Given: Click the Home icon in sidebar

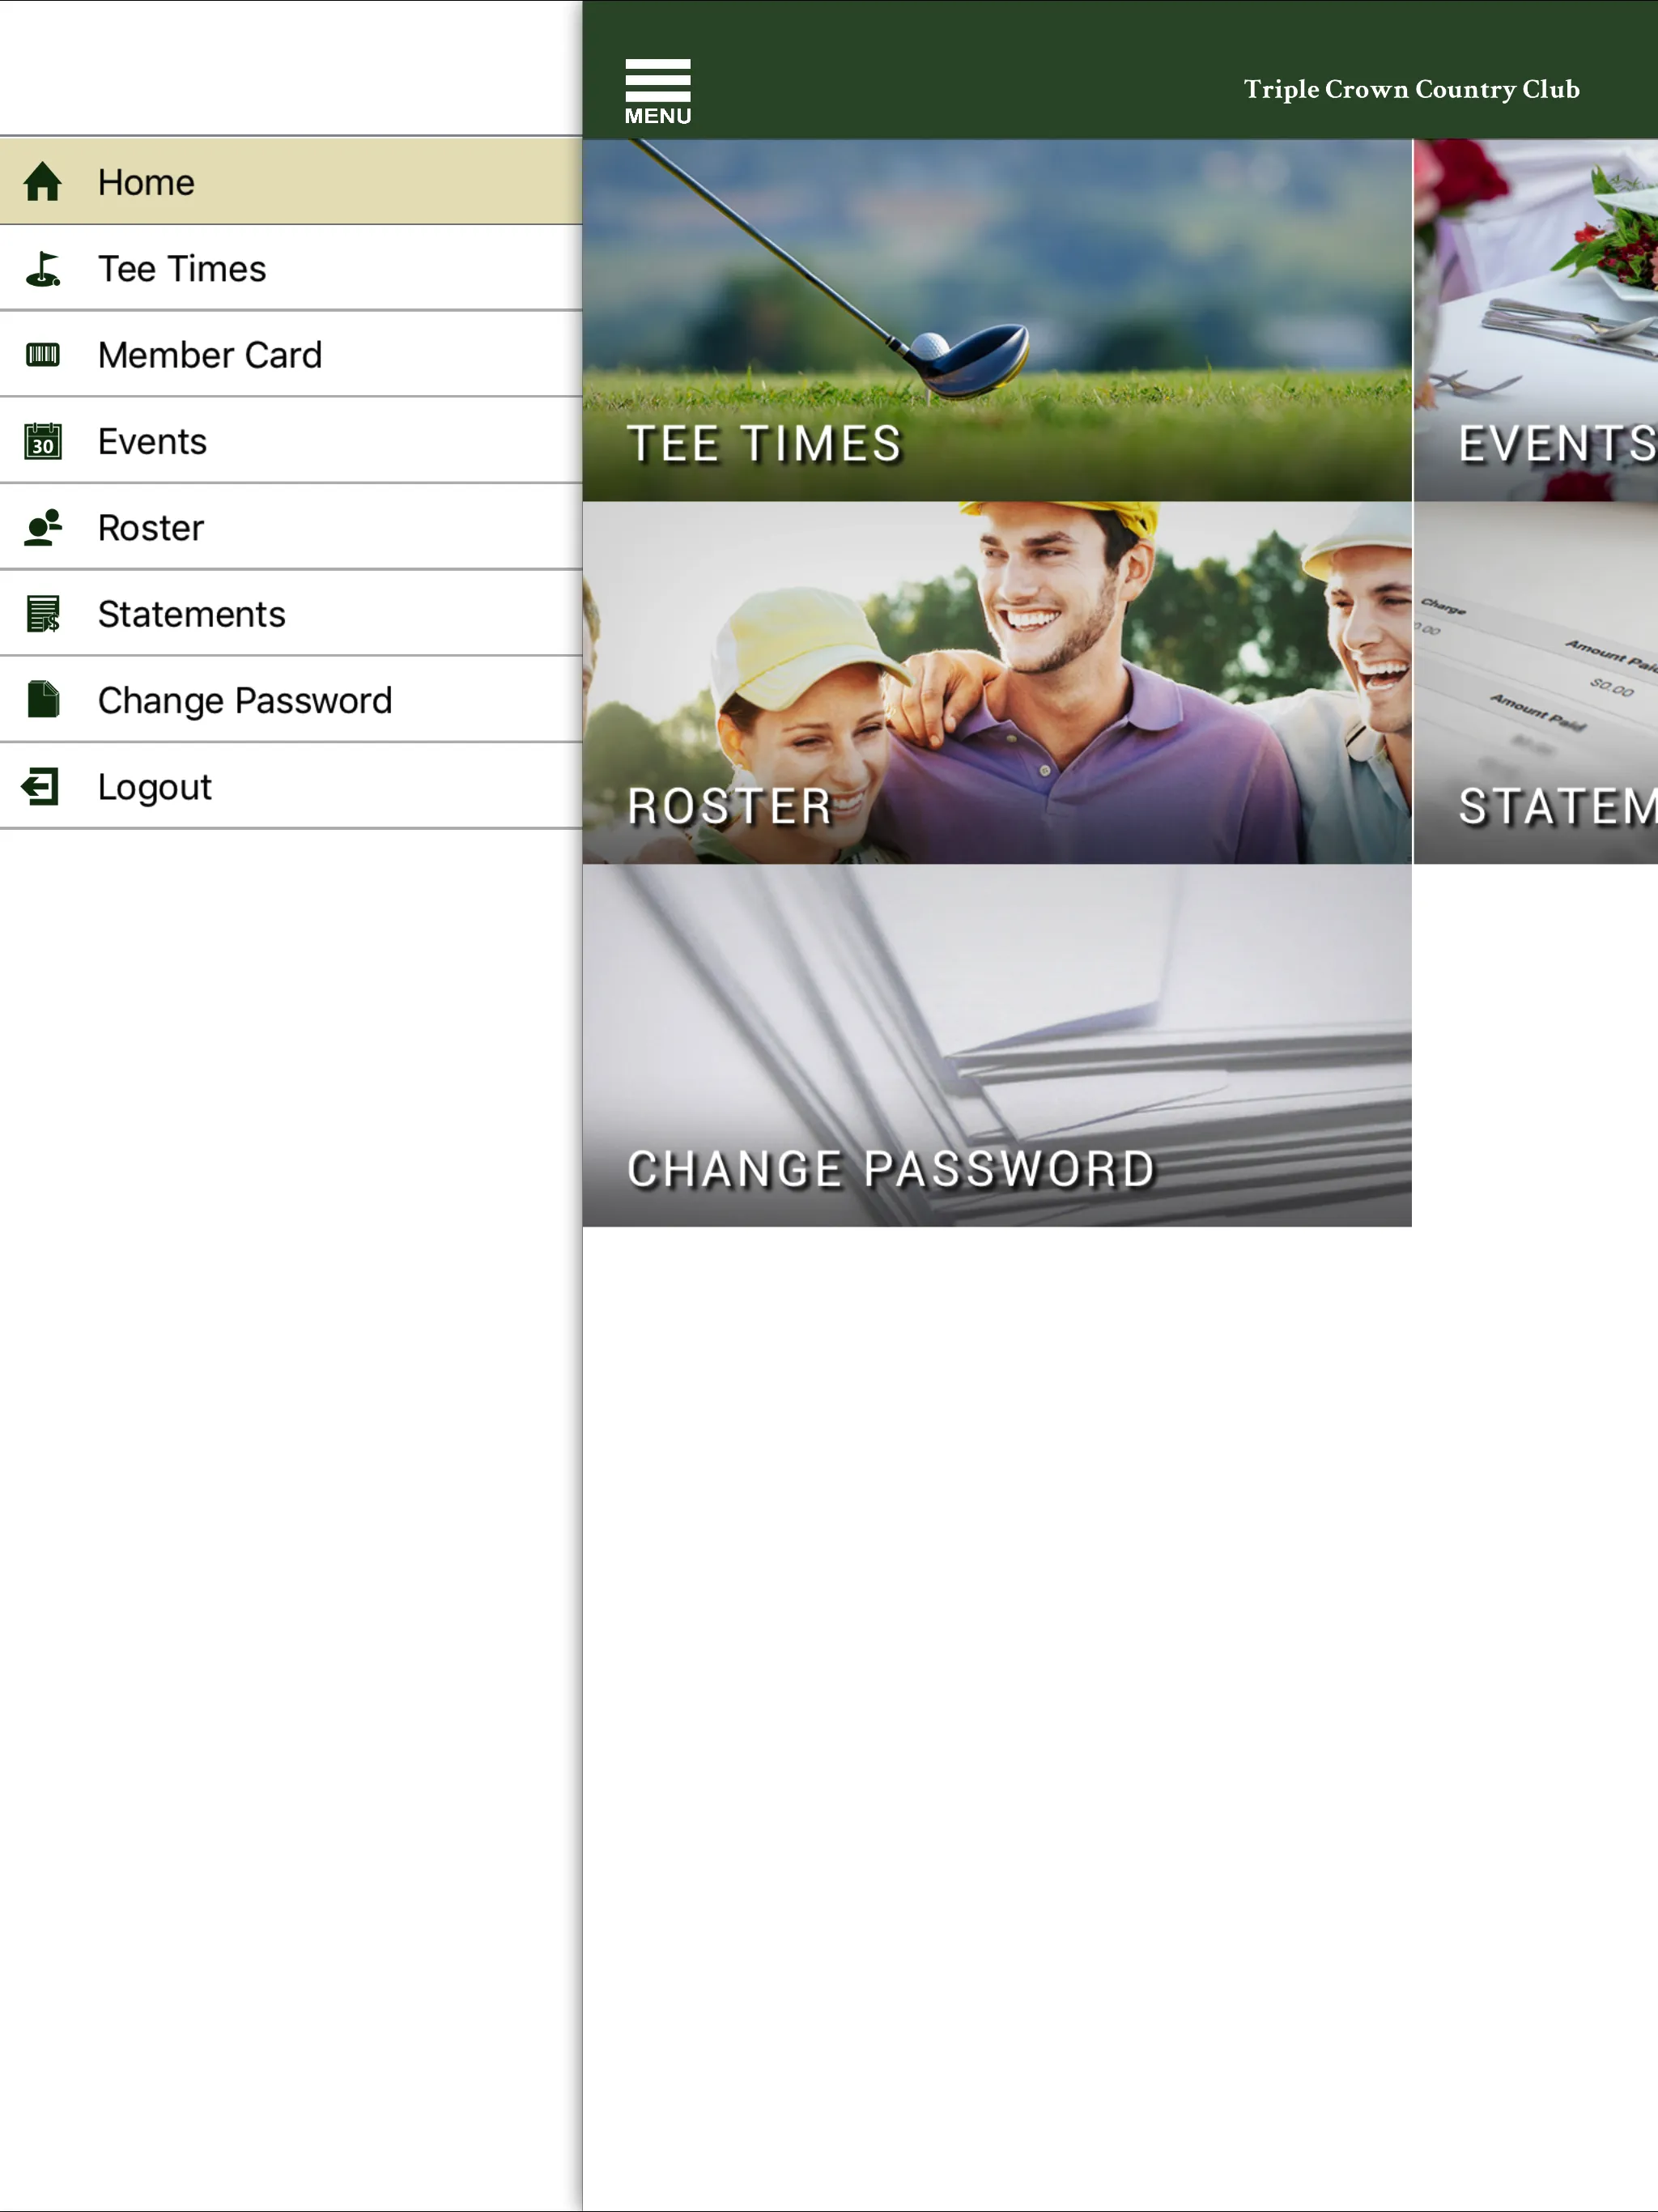Looking at the screenshot, I should pos(44,181).
